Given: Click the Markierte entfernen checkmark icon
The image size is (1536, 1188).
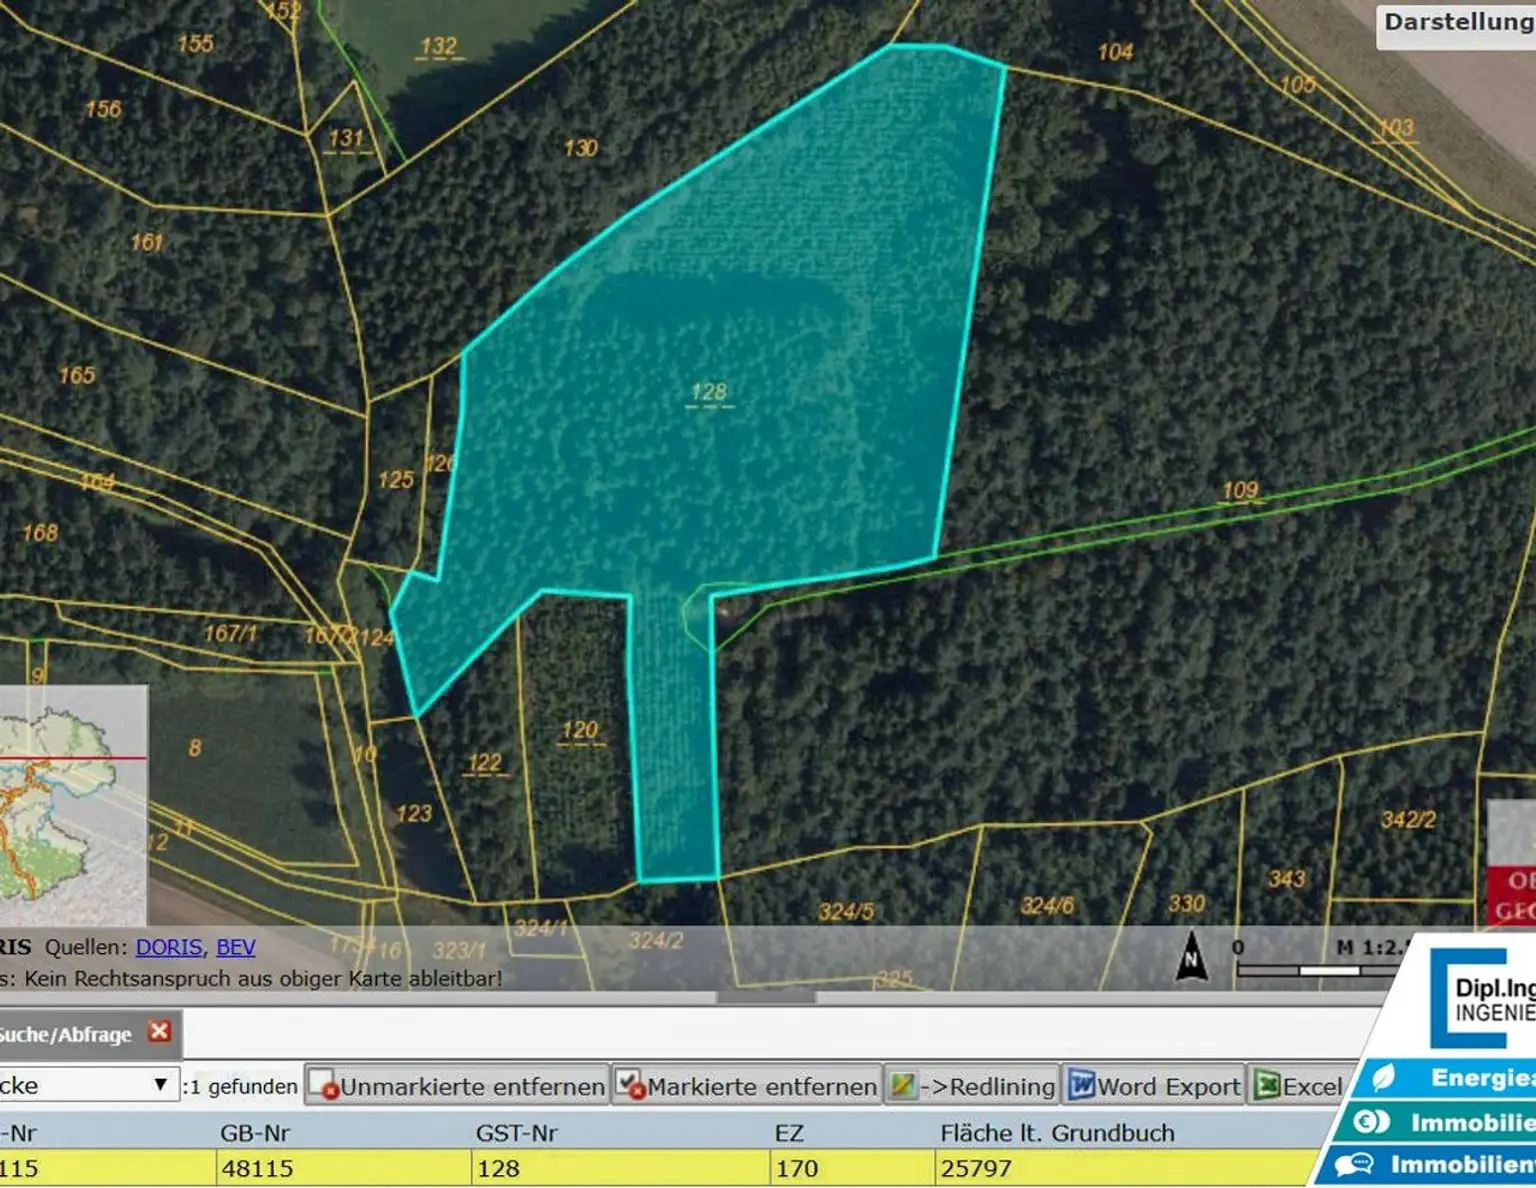Looking at the screenshot, I should 630,1086.
